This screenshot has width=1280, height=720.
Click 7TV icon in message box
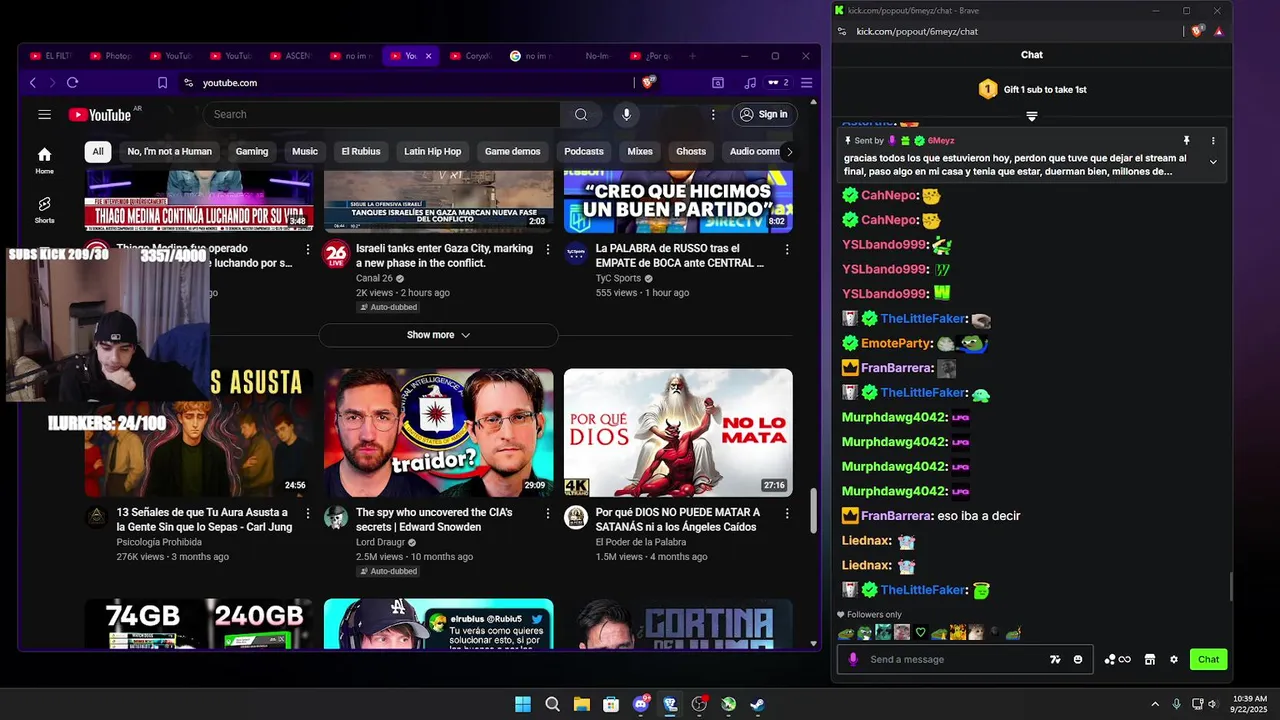pos(1055,659)
